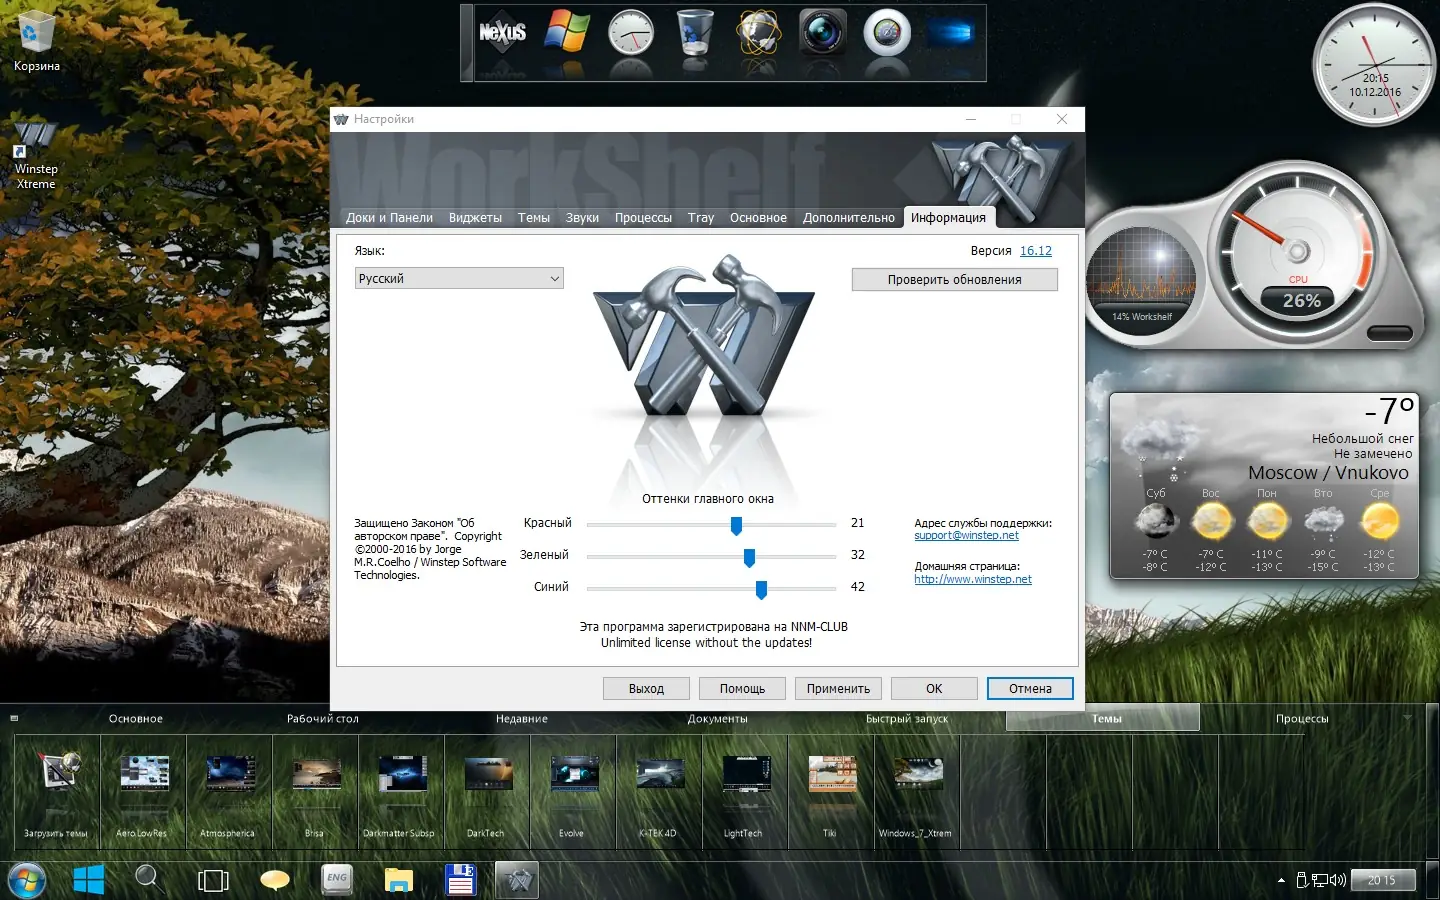
Task: Click the floppy disk icon in the taskbar
Action: tap(460, 879)
